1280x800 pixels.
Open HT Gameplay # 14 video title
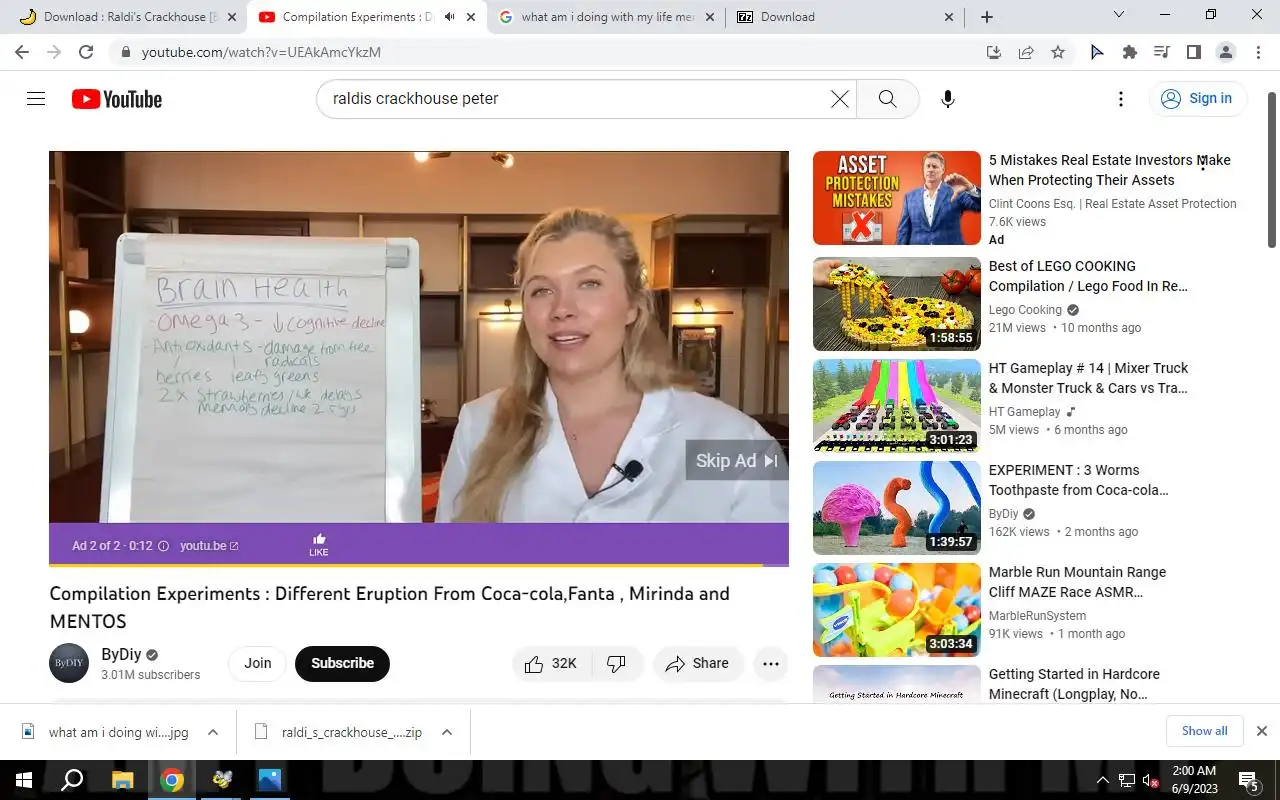[1088, 378]
